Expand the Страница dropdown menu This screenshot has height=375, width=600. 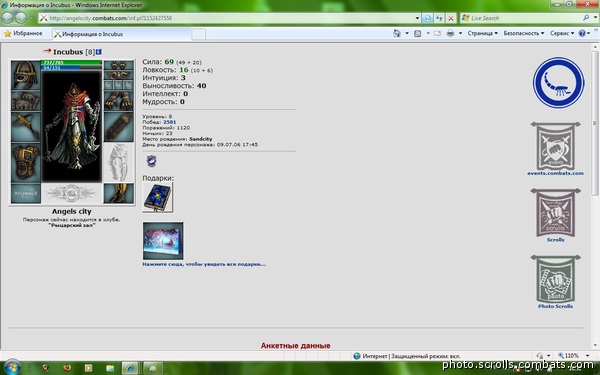click(483, 33)
